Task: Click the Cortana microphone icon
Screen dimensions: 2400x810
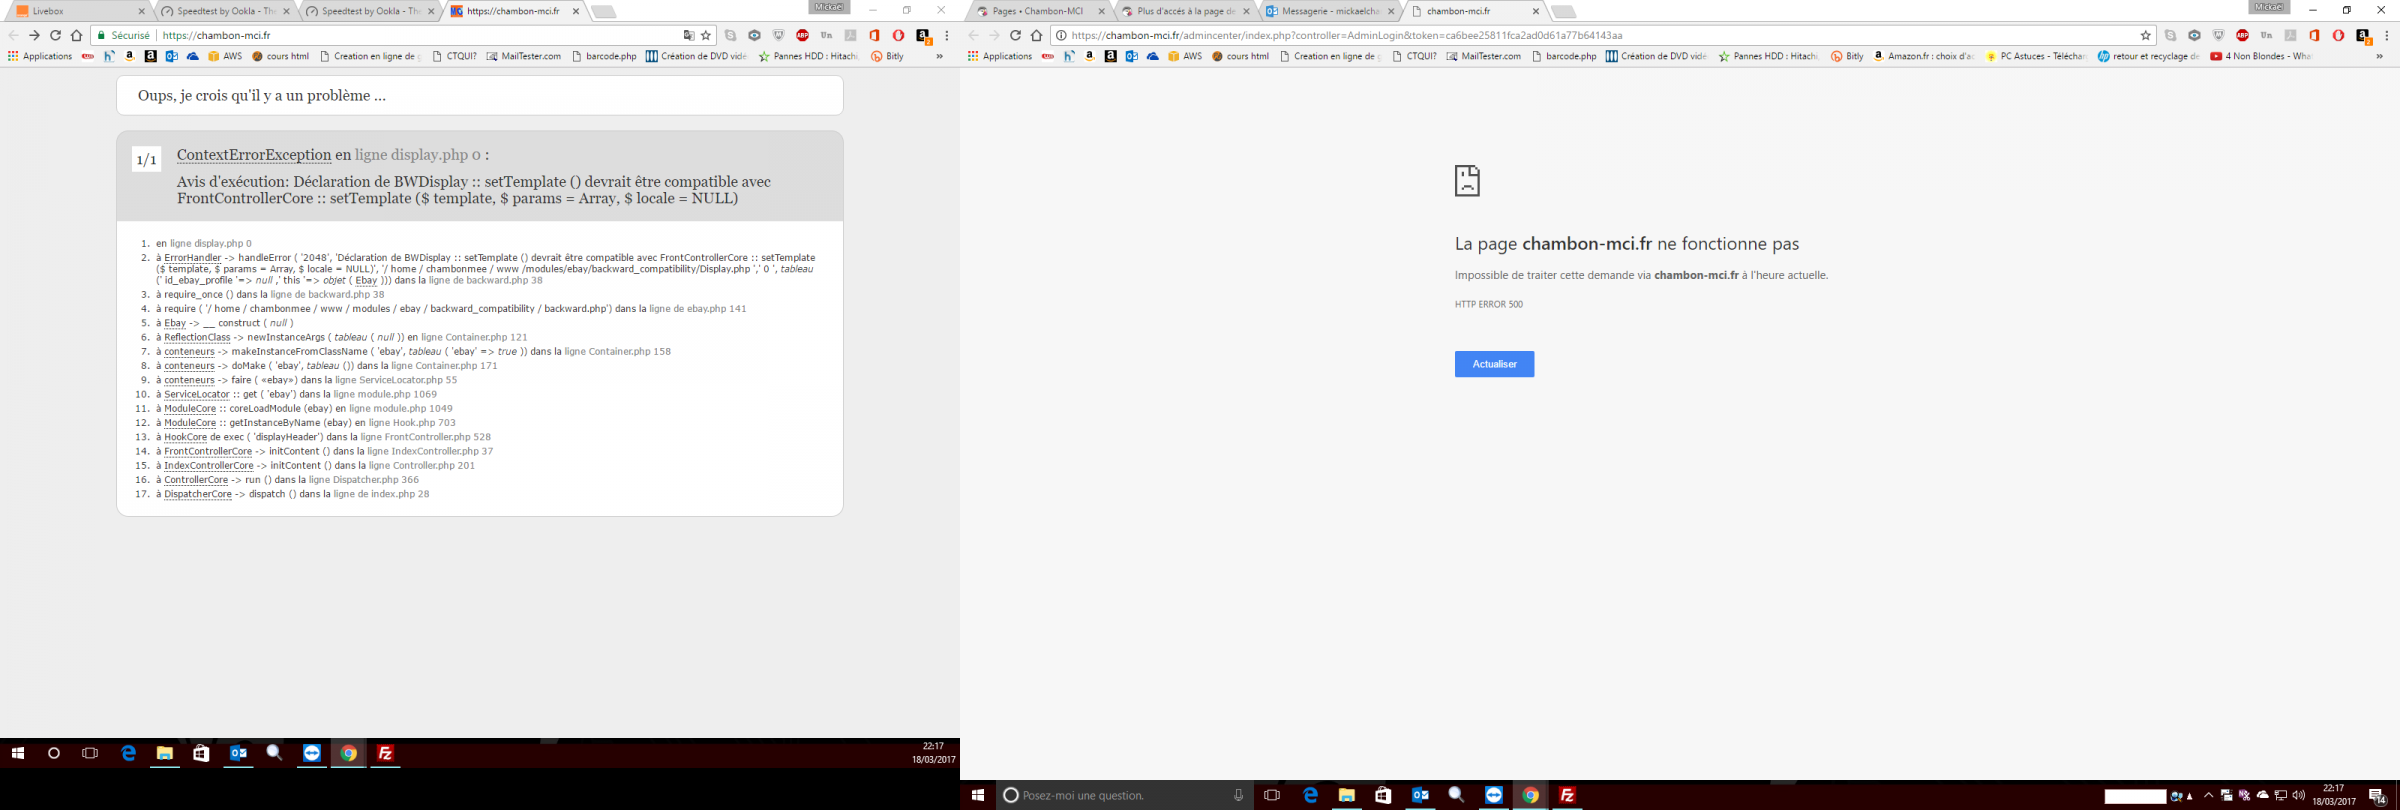Action: 1238,795
